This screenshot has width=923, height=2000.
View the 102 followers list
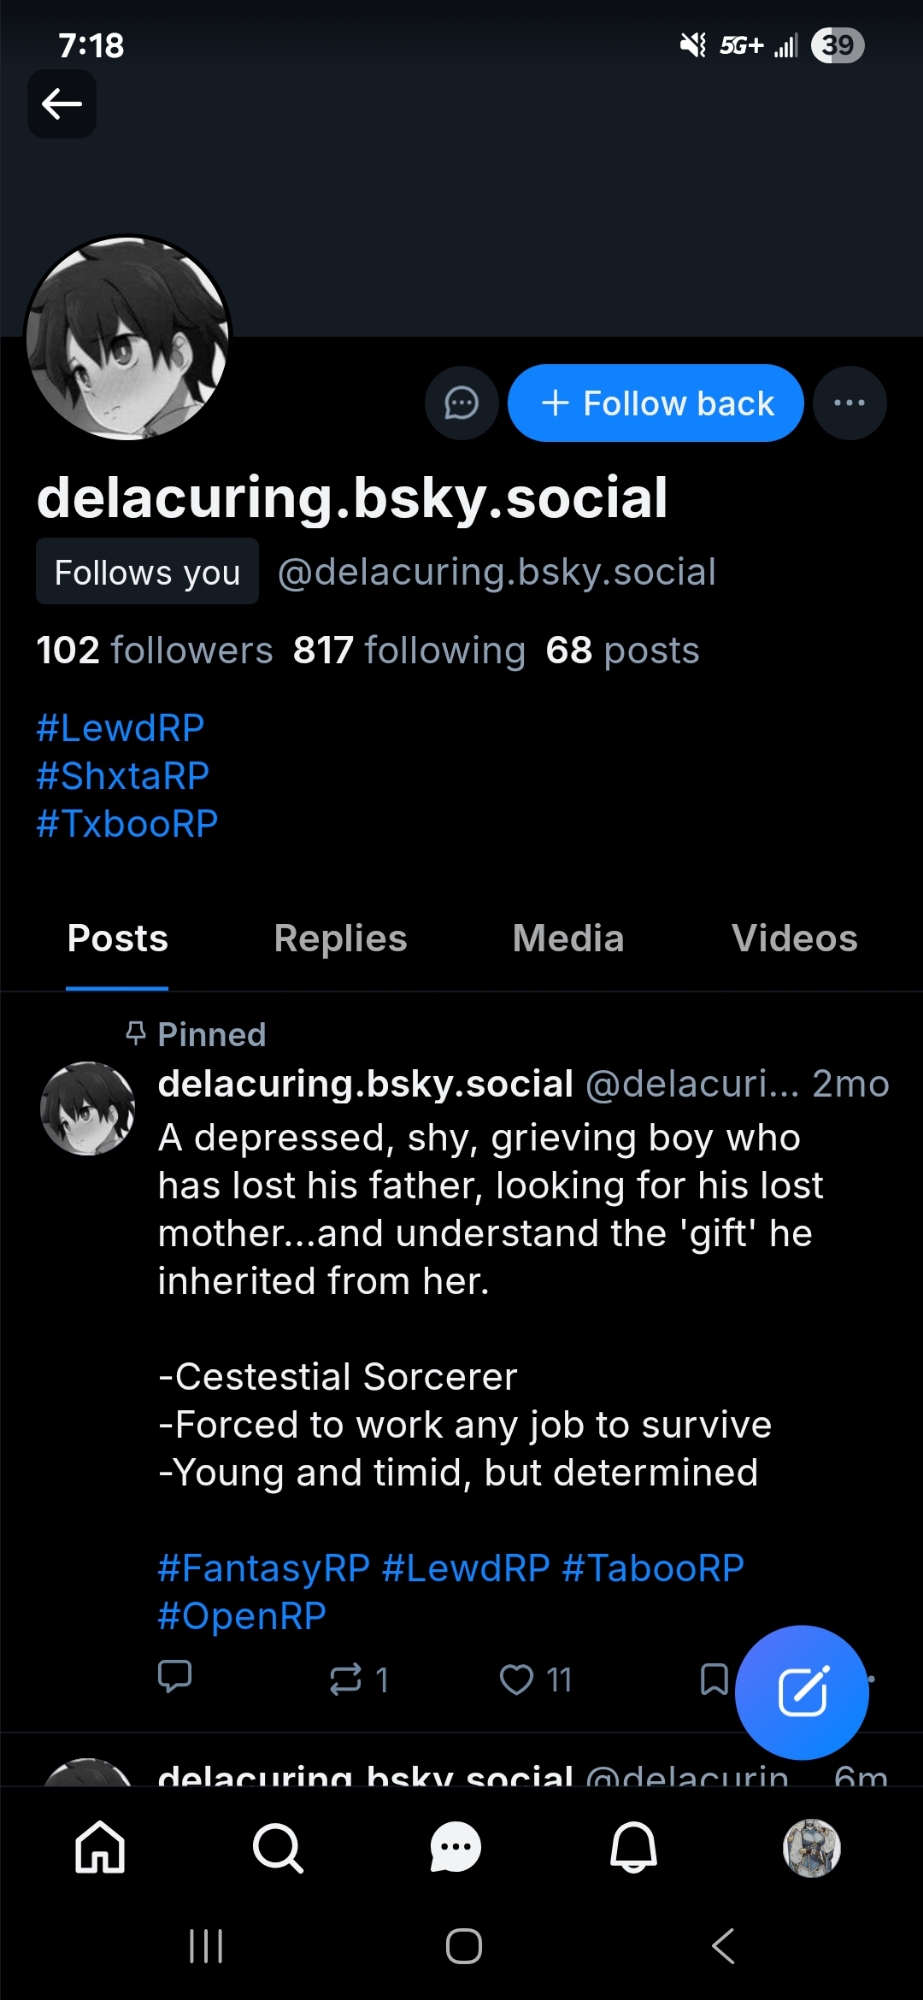[155, 651]
